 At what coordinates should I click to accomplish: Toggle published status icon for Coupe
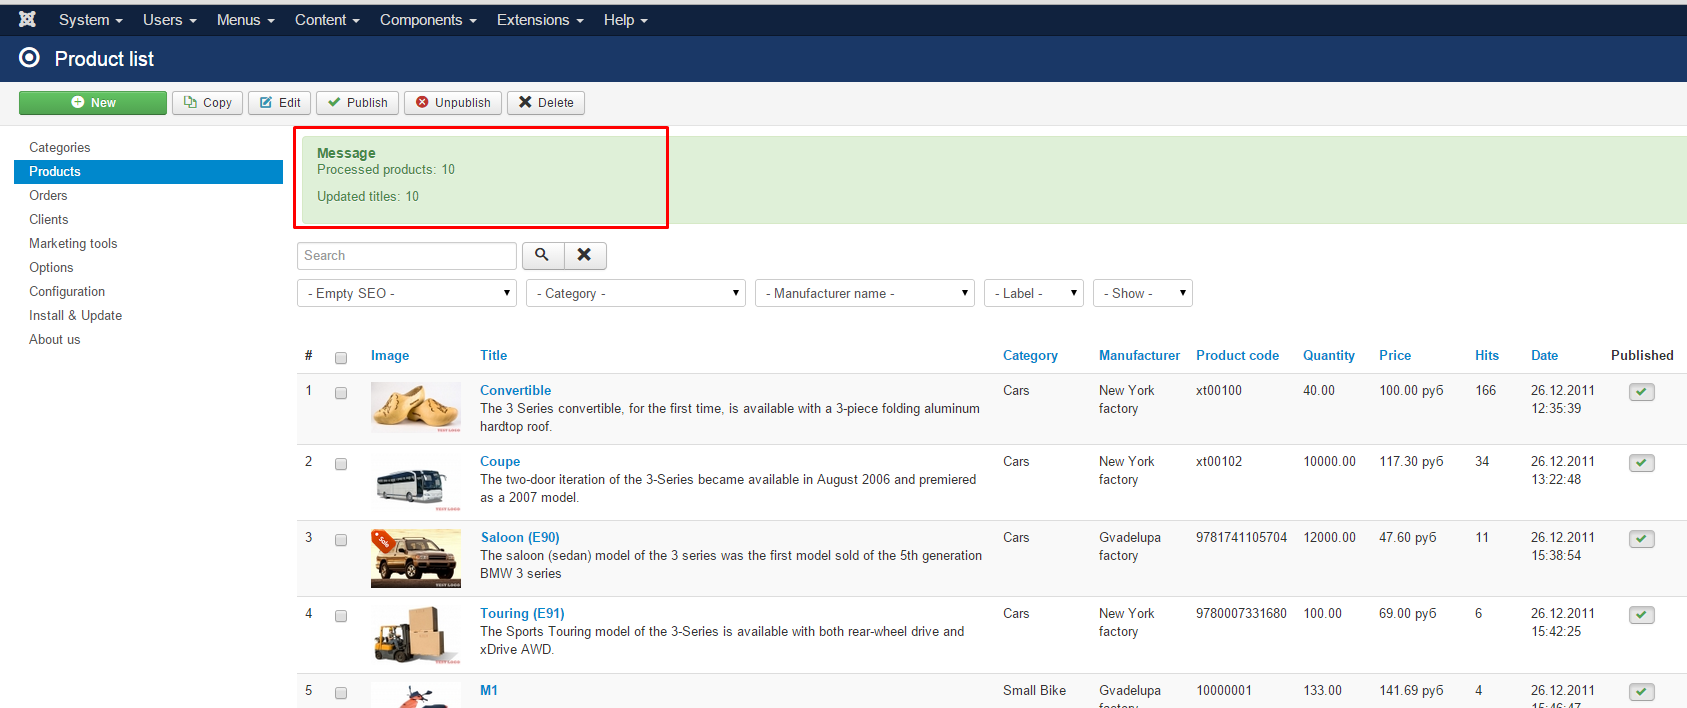pos(1641,463)
